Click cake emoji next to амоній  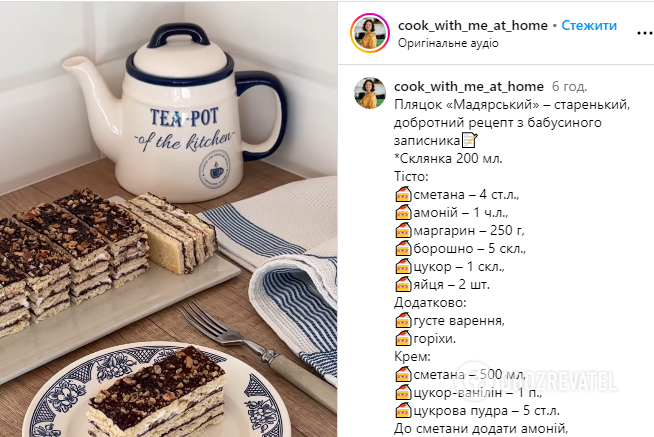pyautogui.click(x=403, y=213)
